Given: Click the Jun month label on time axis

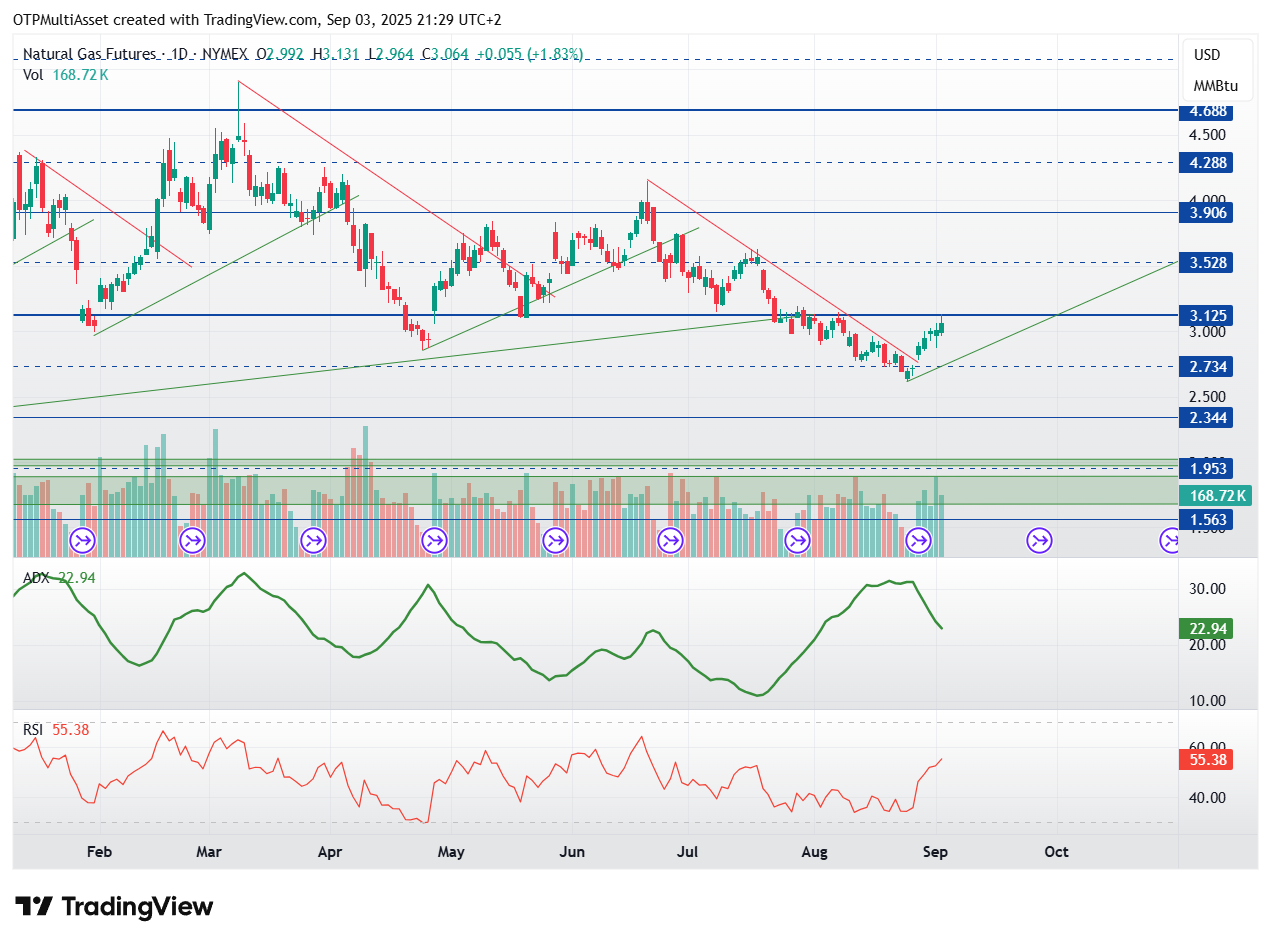Looking at the screenshot, I should (x=572, y=852).
